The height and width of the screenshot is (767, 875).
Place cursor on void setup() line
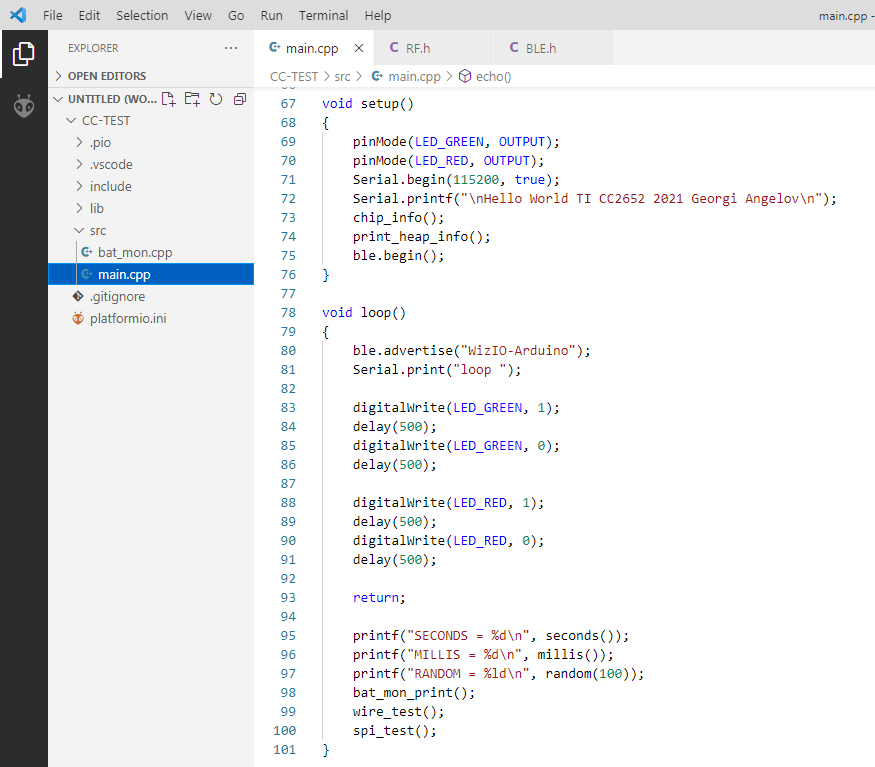[368, 103]
